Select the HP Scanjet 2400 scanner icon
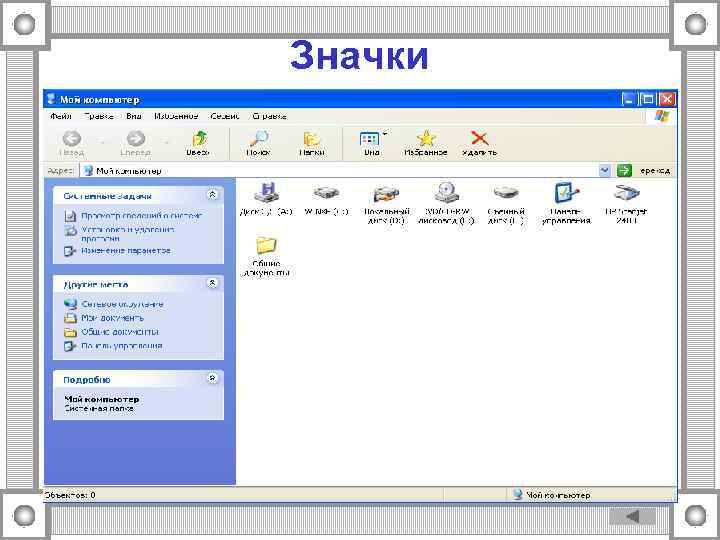 626,203
